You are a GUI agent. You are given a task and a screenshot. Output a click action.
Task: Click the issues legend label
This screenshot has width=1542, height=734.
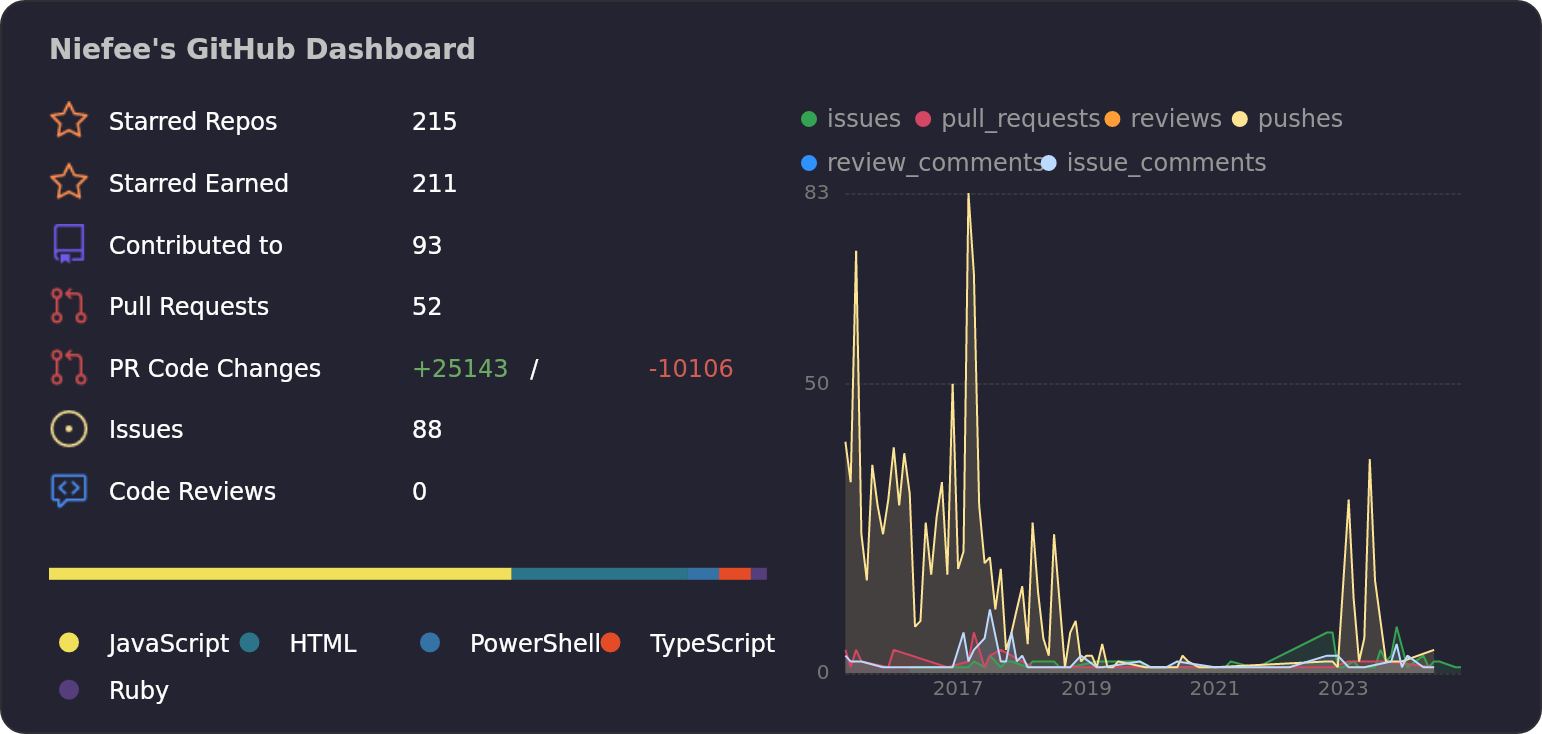864,119
